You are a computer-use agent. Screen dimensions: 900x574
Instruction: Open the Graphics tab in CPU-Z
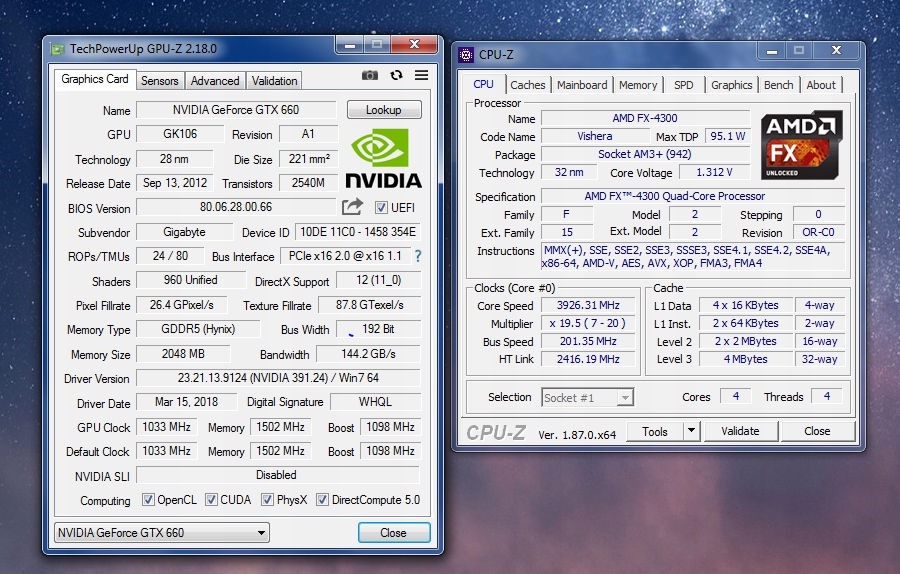(x=731, y=85)
